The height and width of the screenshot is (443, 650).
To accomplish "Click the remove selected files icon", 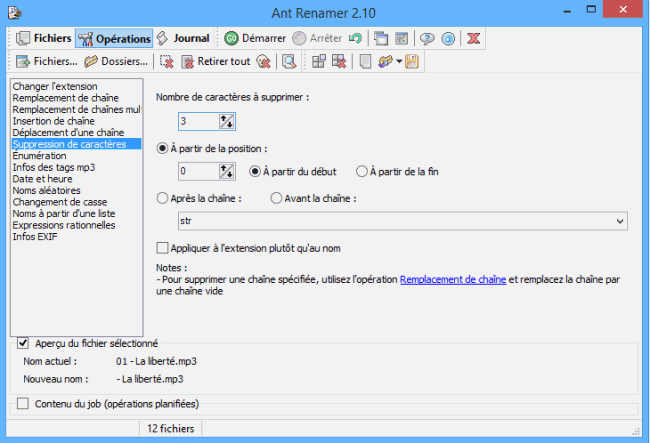I will [167, 62].
